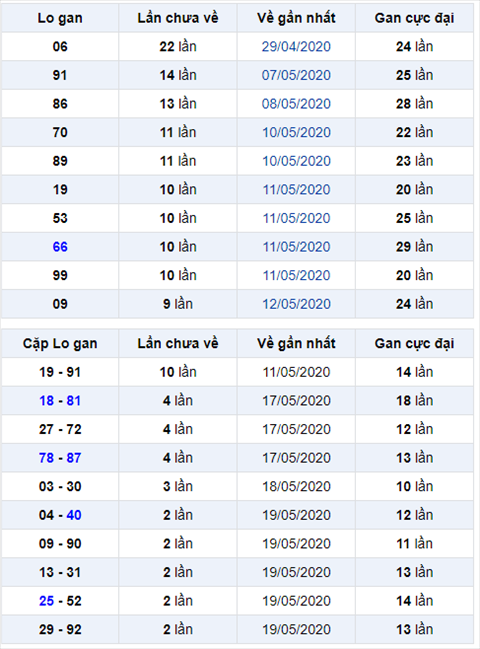Select pair '09 - 90'

tap(60, 543)
